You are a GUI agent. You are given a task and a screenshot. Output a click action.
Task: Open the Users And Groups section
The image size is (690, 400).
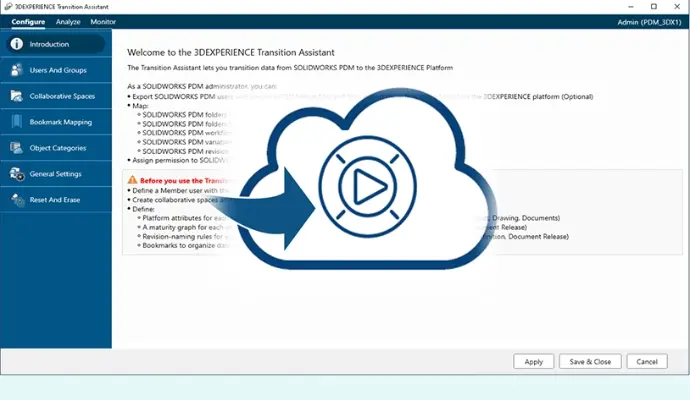point(56,70)
